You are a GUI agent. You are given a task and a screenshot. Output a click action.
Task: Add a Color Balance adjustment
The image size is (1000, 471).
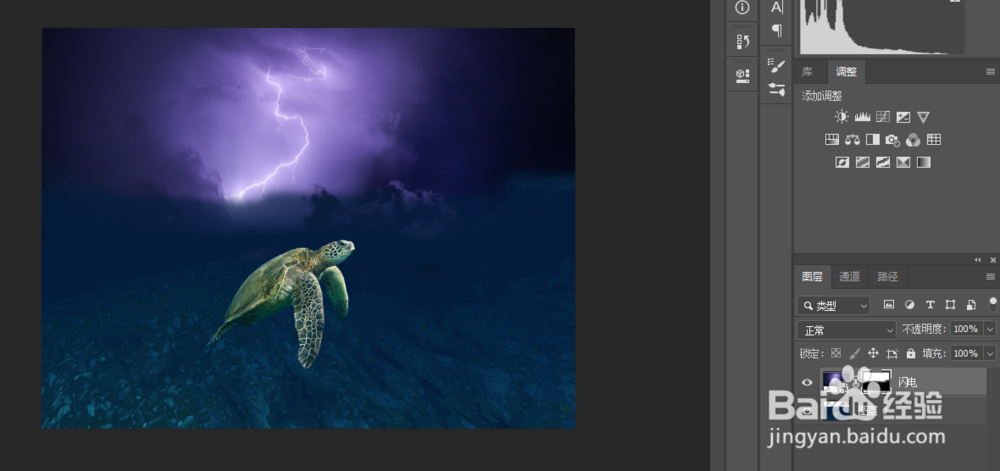pos(852,140)
